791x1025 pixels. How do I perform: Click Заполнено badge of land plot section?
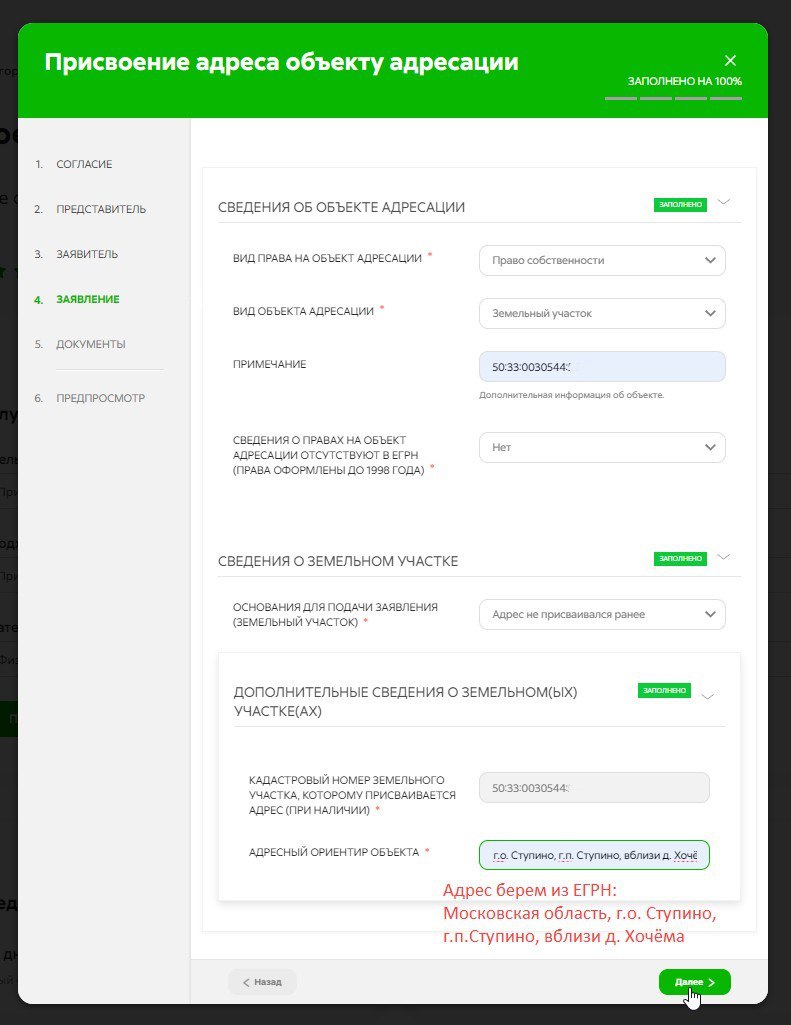680,558
